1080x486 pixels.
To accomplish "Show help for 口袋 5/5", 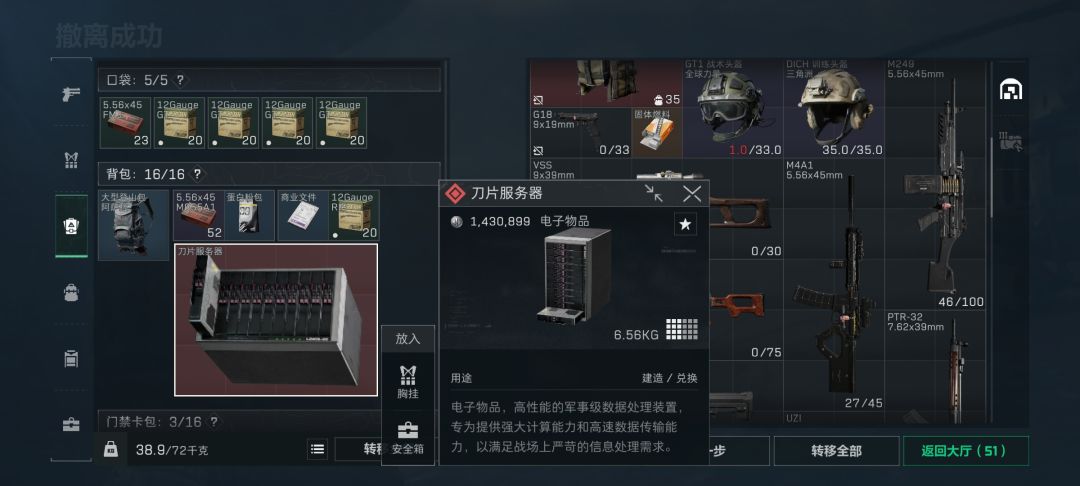I will coord(180,80).
